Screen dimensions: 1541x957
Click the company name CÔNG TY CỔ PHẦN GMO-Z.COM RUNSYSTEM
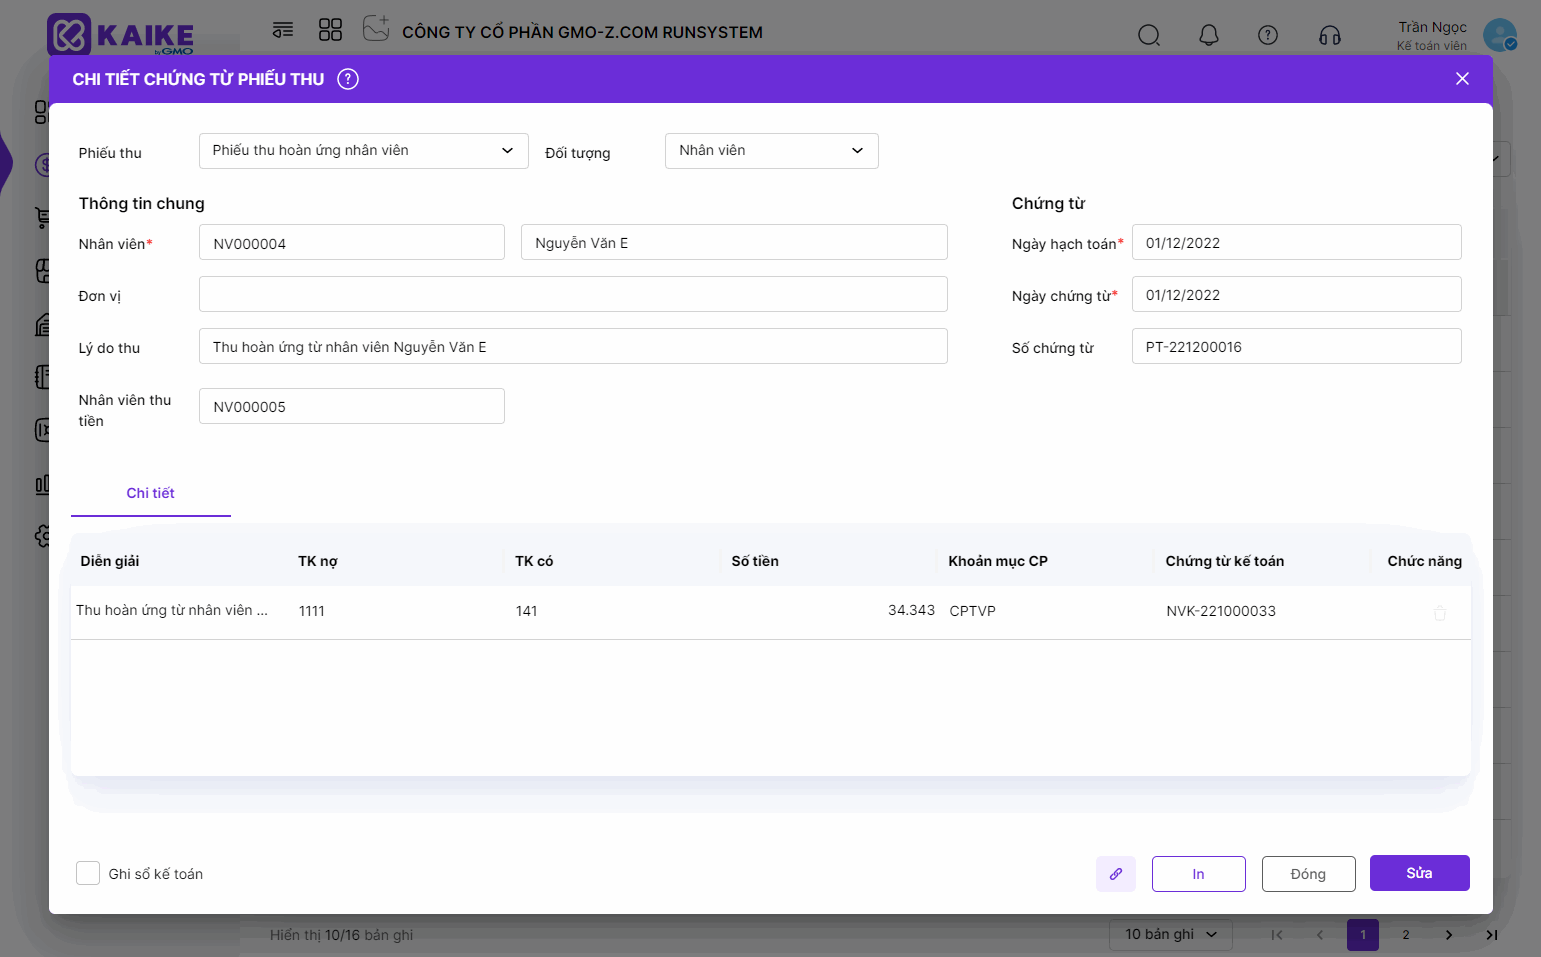coord(582,32)
